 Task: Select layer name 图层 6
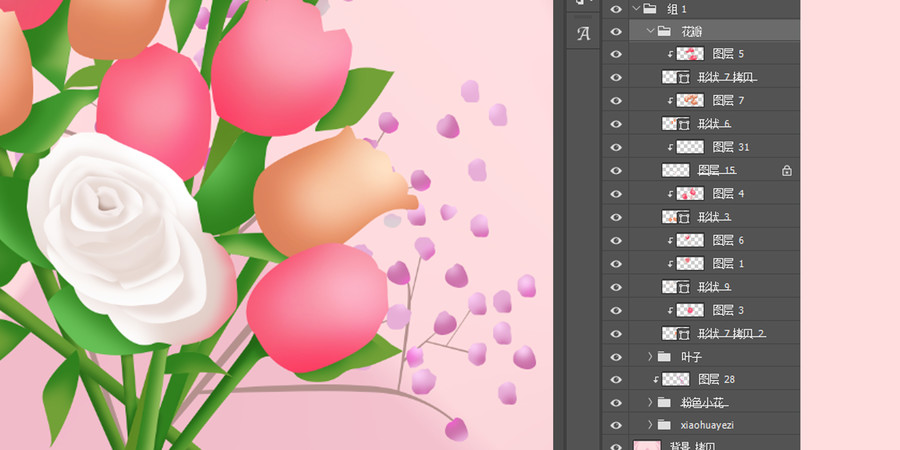pos(728,240)
